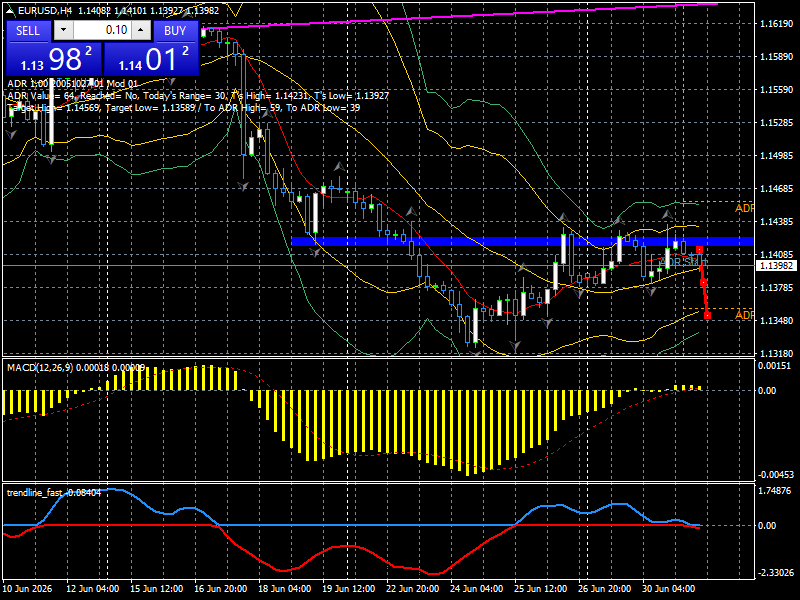Click the 24 Jun 04:00 time label

click(x=477, y=588)
